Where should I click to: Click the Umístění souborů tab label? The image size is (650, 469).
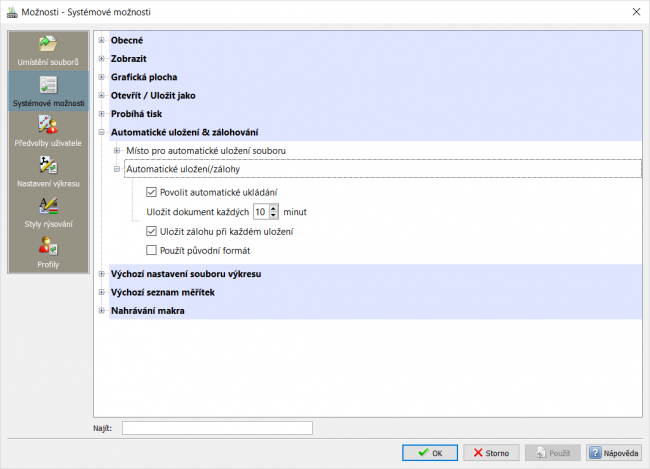click(48, 62)
